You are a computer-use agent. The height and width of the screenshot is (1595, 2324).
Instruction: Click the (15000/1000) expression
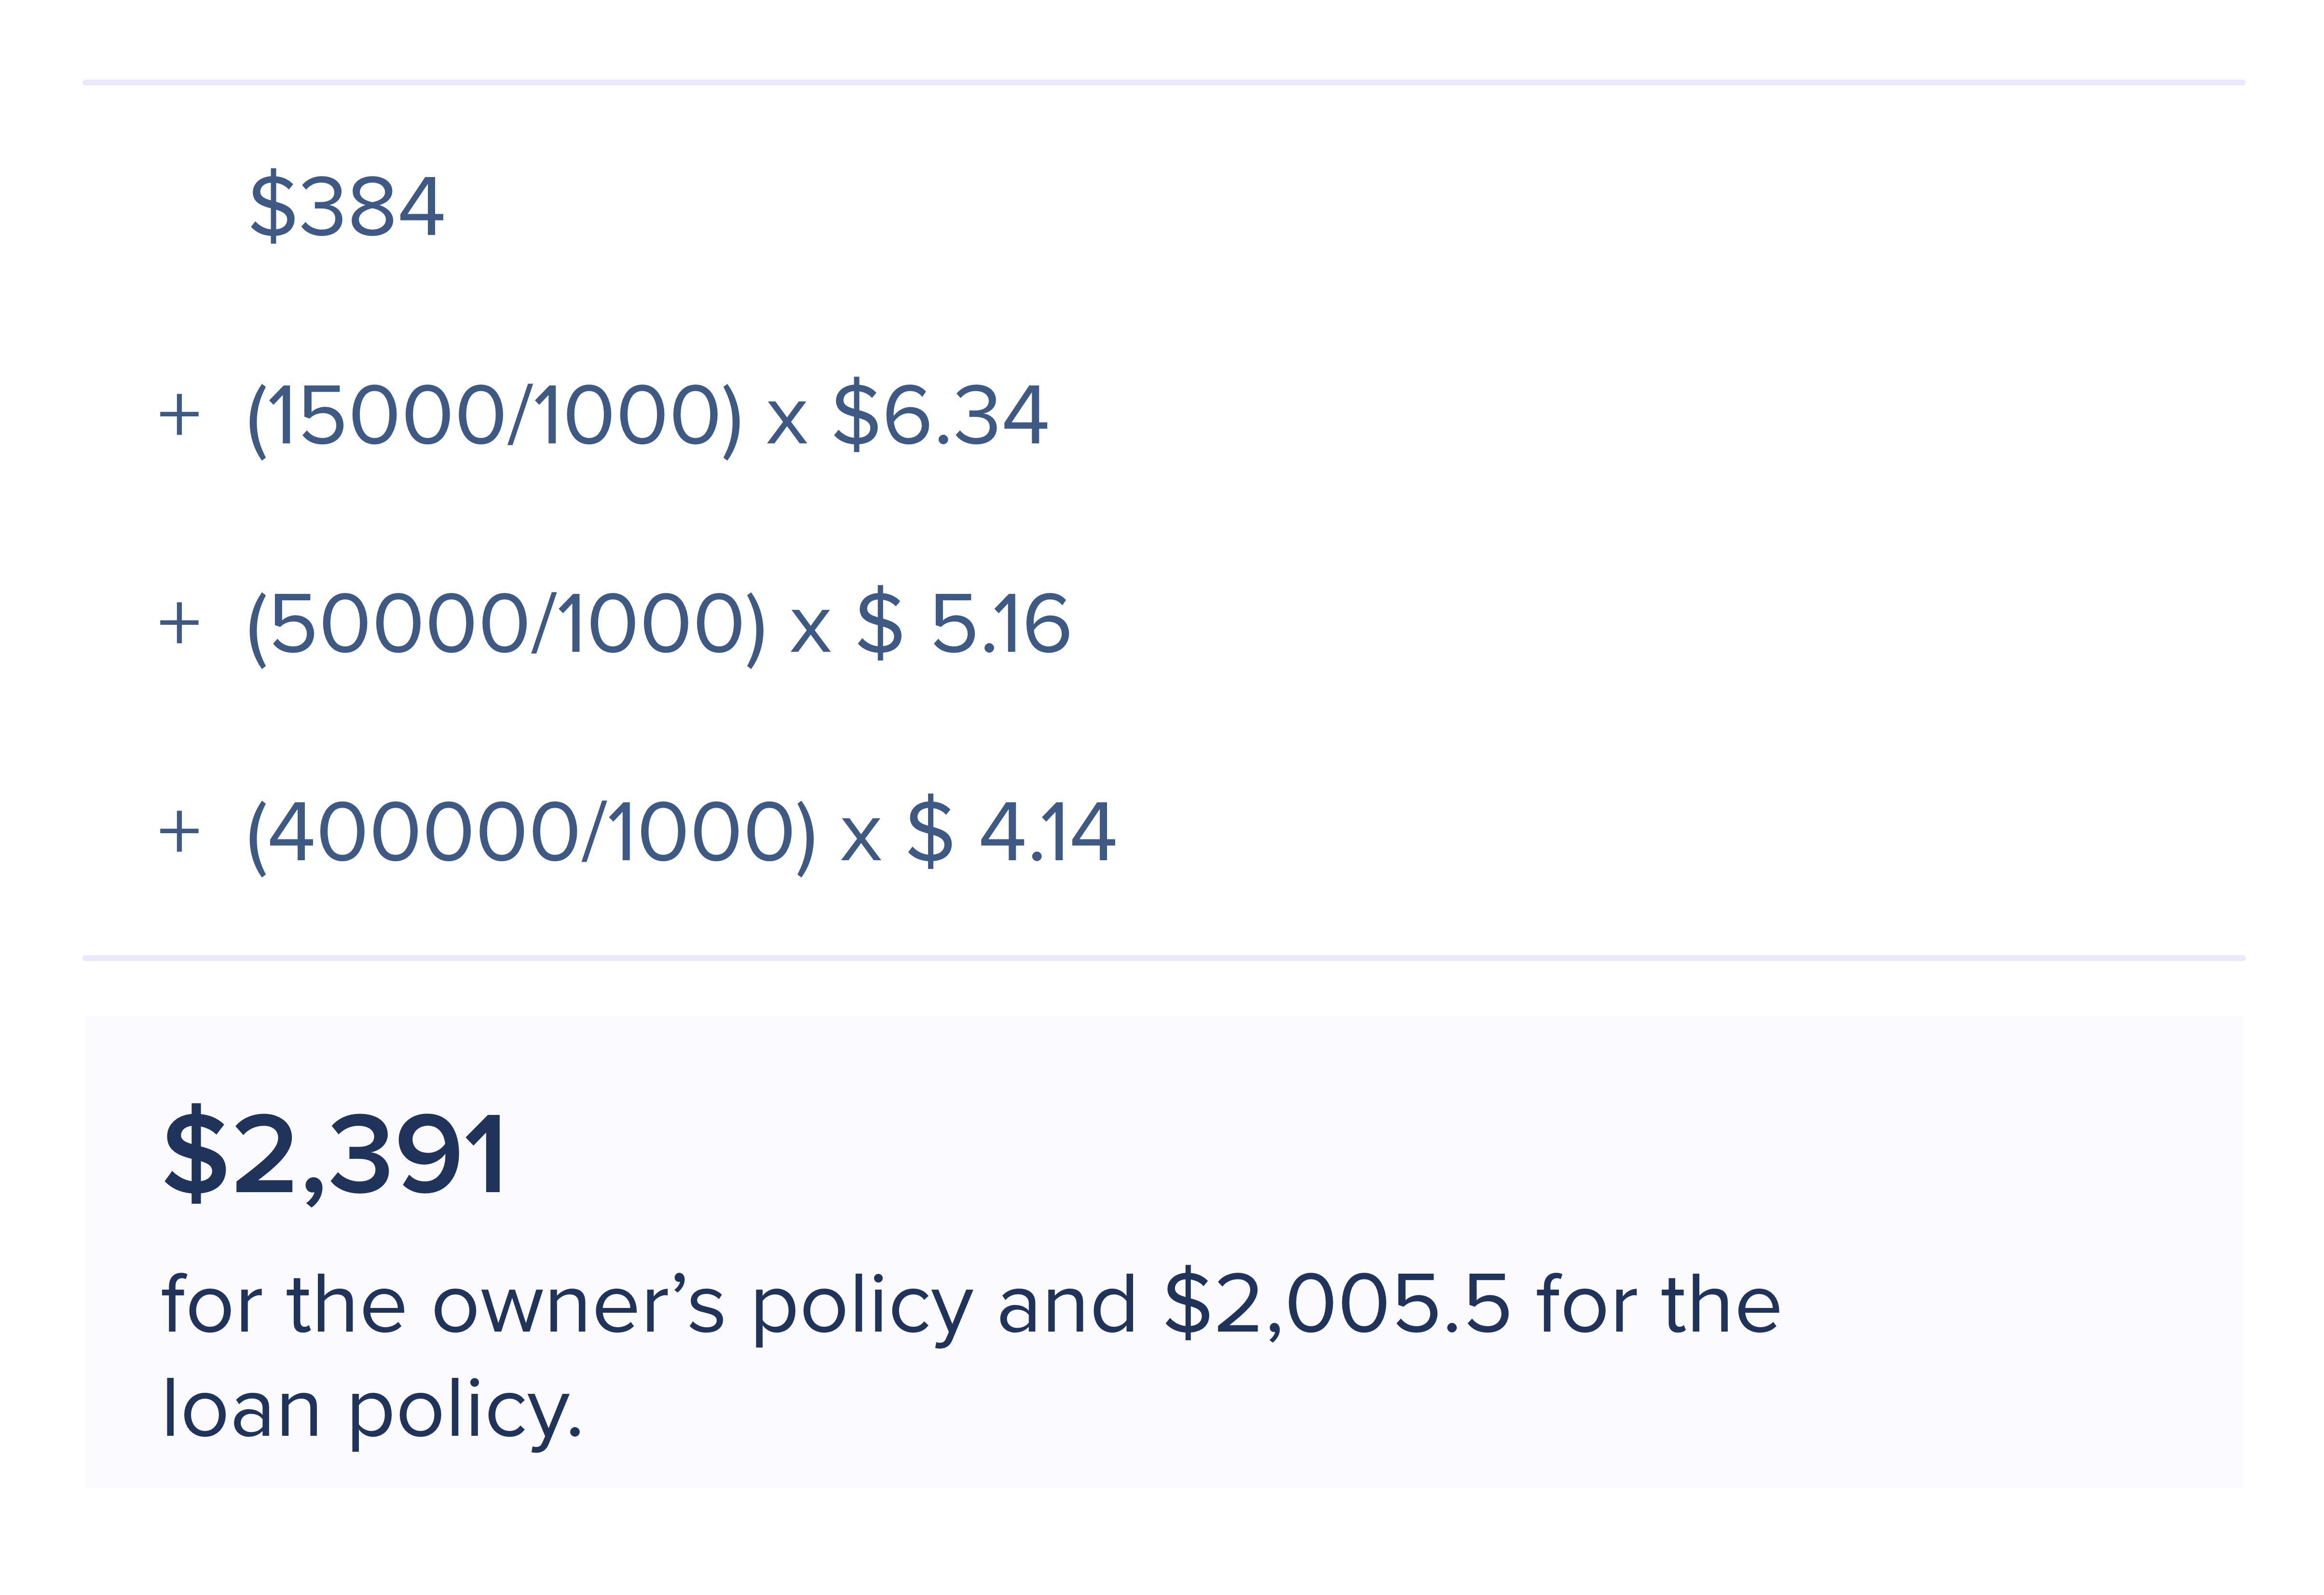(x=495, y=416)
